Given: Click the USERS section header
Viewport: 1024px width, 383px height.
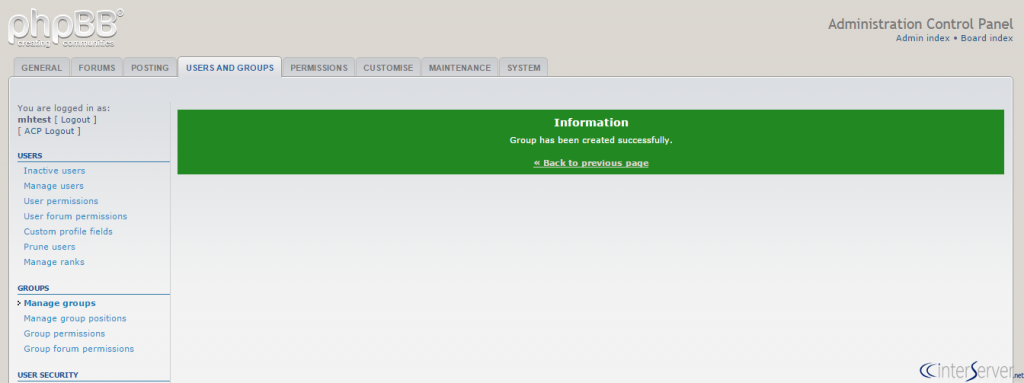Looking at the screenshot, I should point(30,156).
